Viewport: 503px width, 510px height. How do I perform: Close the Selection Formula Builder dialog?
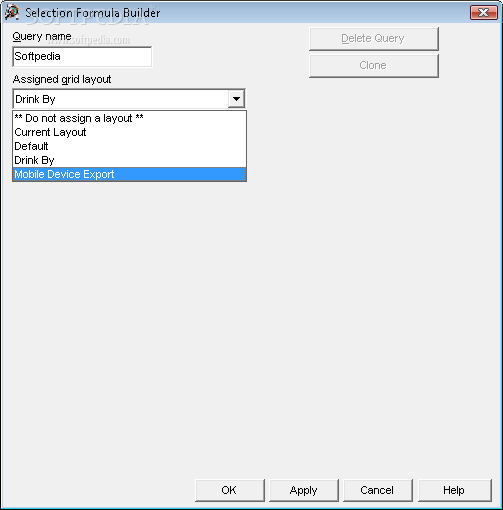[484, 13]
